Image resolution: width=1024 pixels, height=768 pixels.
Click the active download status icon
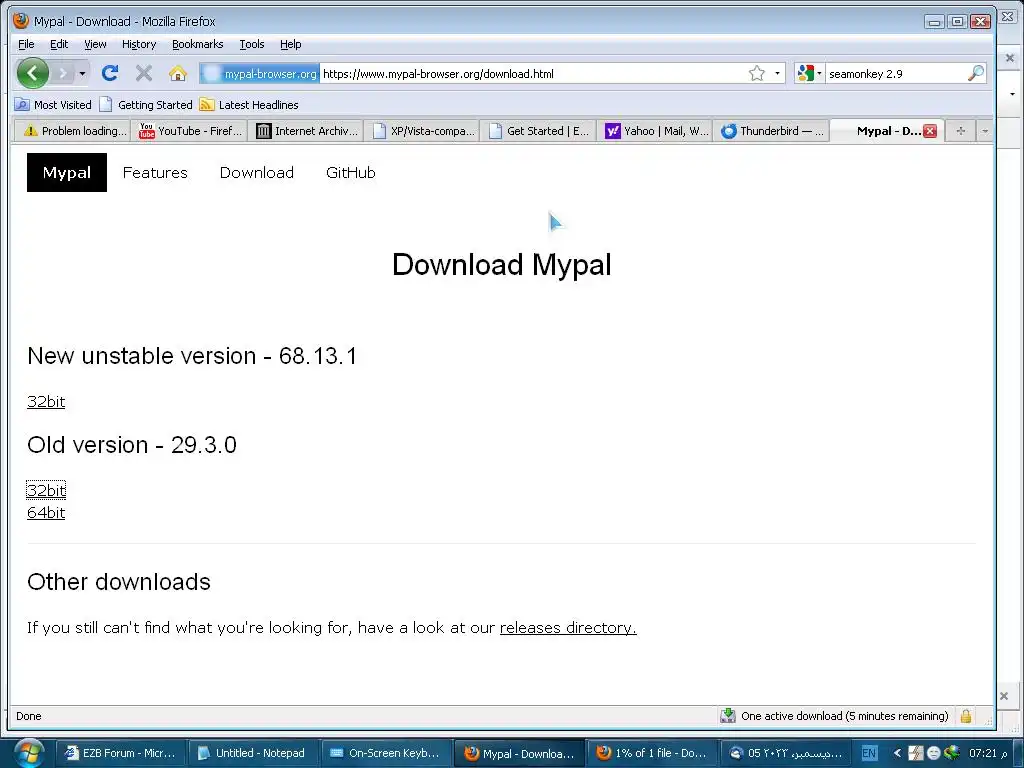point(728,716)
